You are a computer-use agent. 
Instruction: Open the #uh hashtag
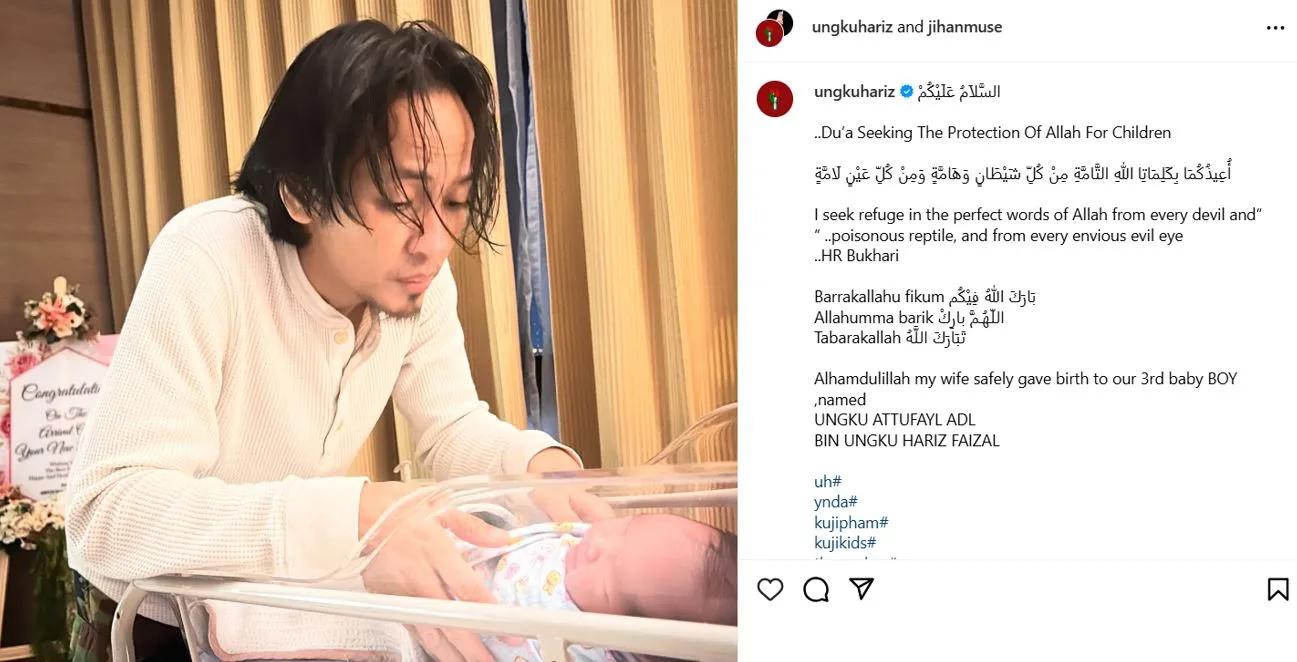pyautogui.click(x=828, y=482)
